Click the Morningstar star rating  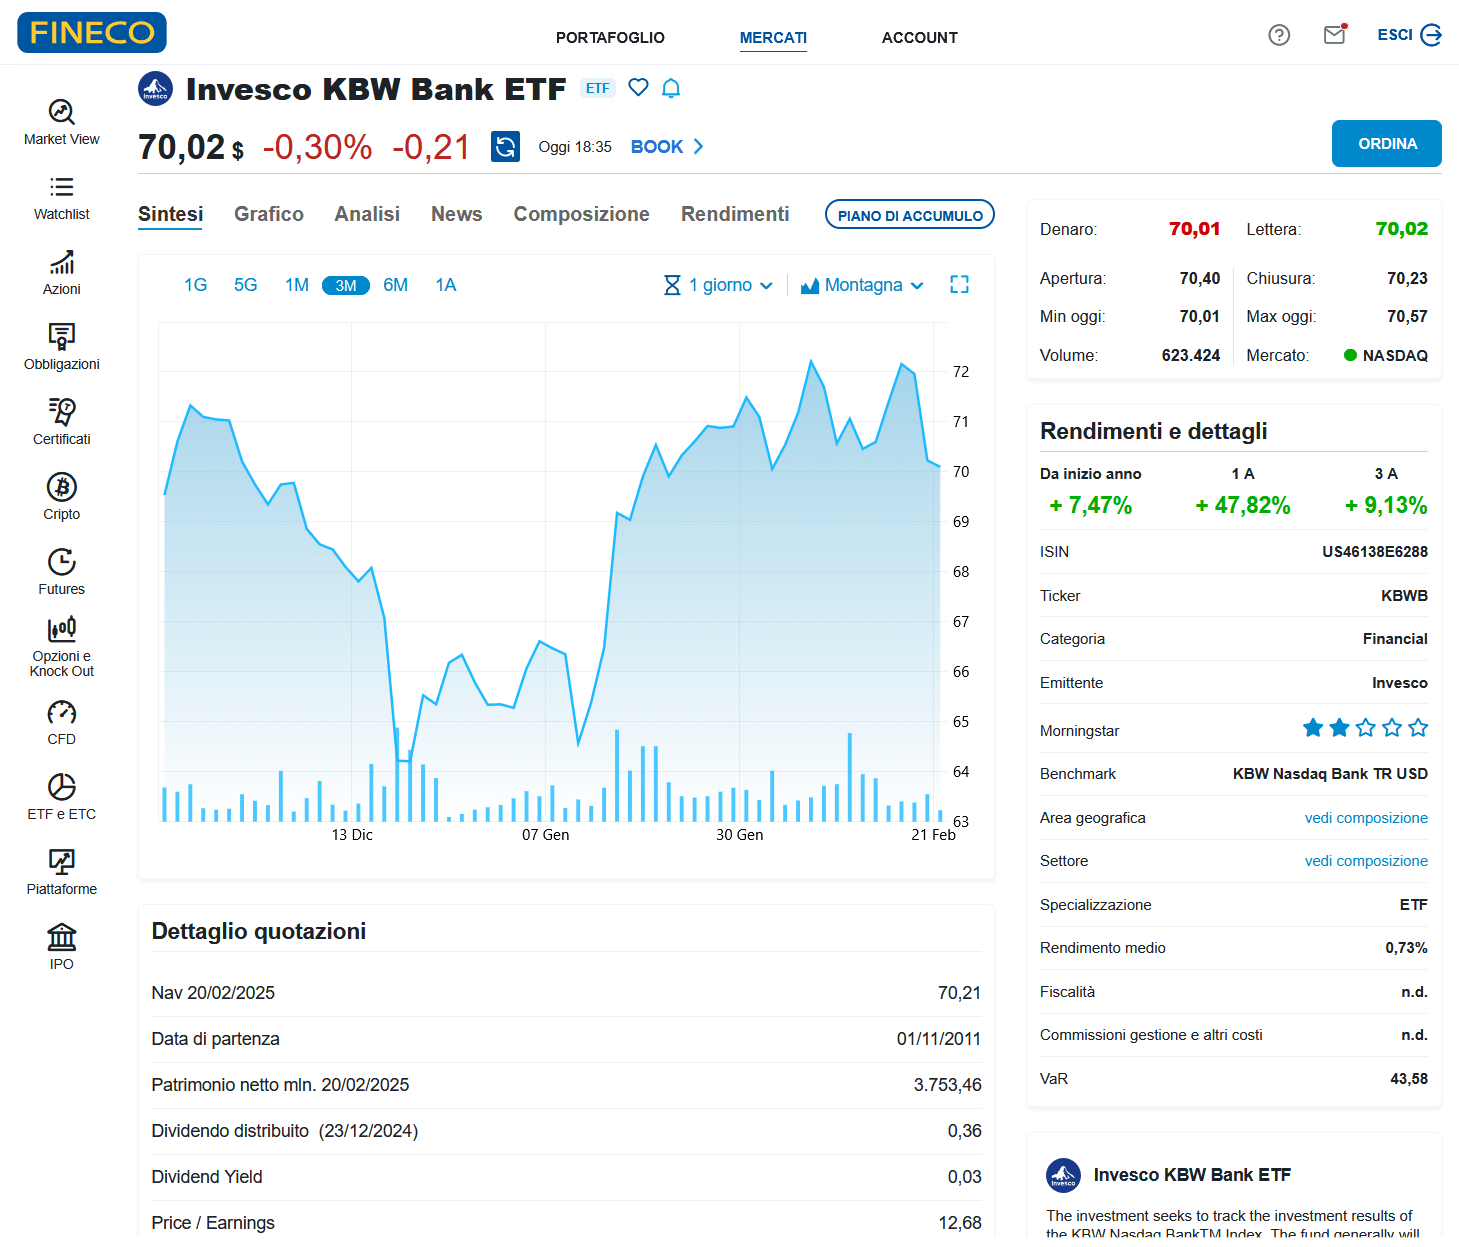click(1365, 728)
